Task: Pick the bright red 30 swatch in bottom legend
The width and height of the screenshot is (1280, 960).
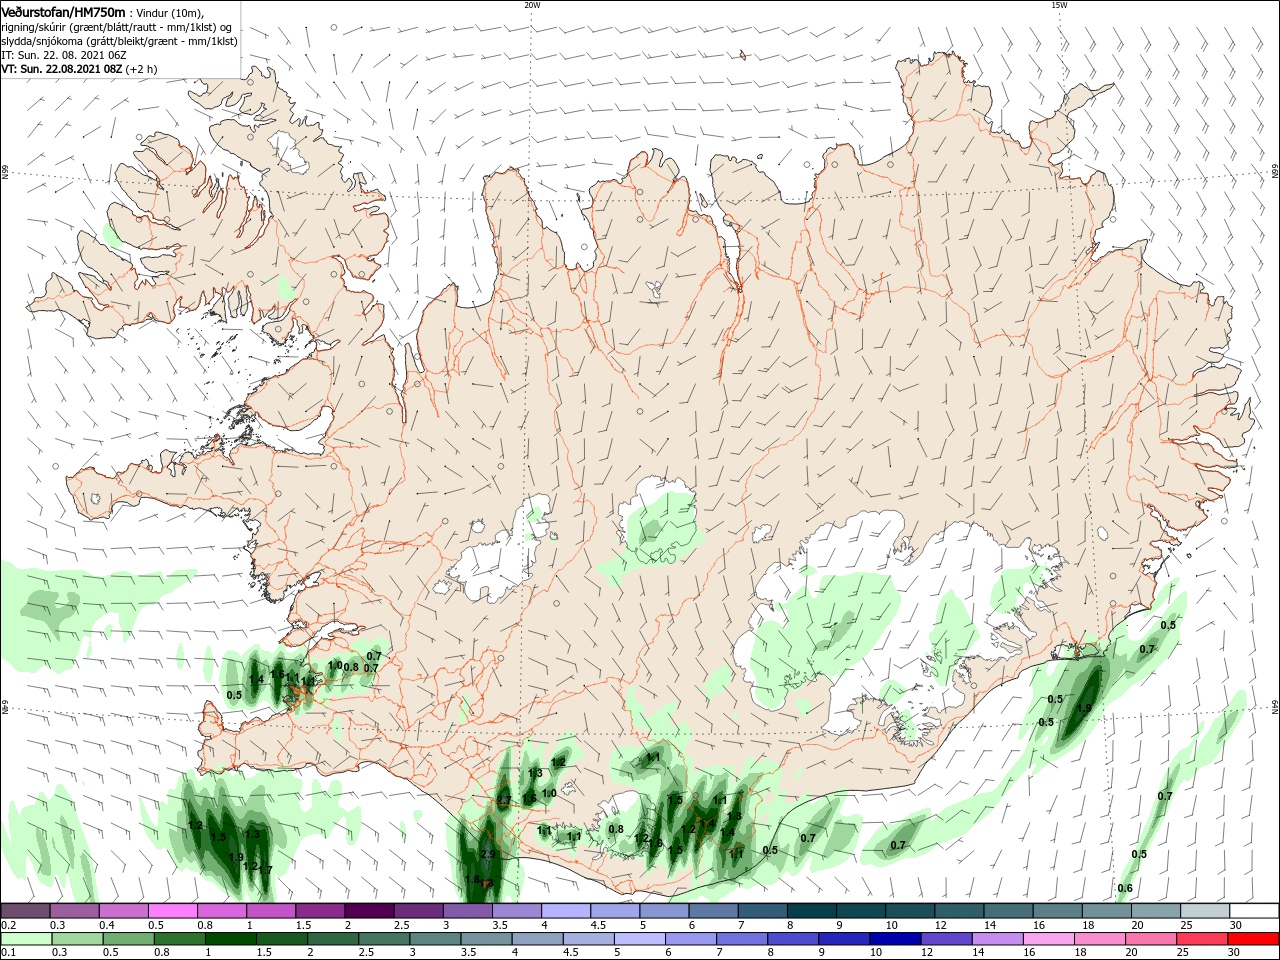Action: (x=1251, y=939)
